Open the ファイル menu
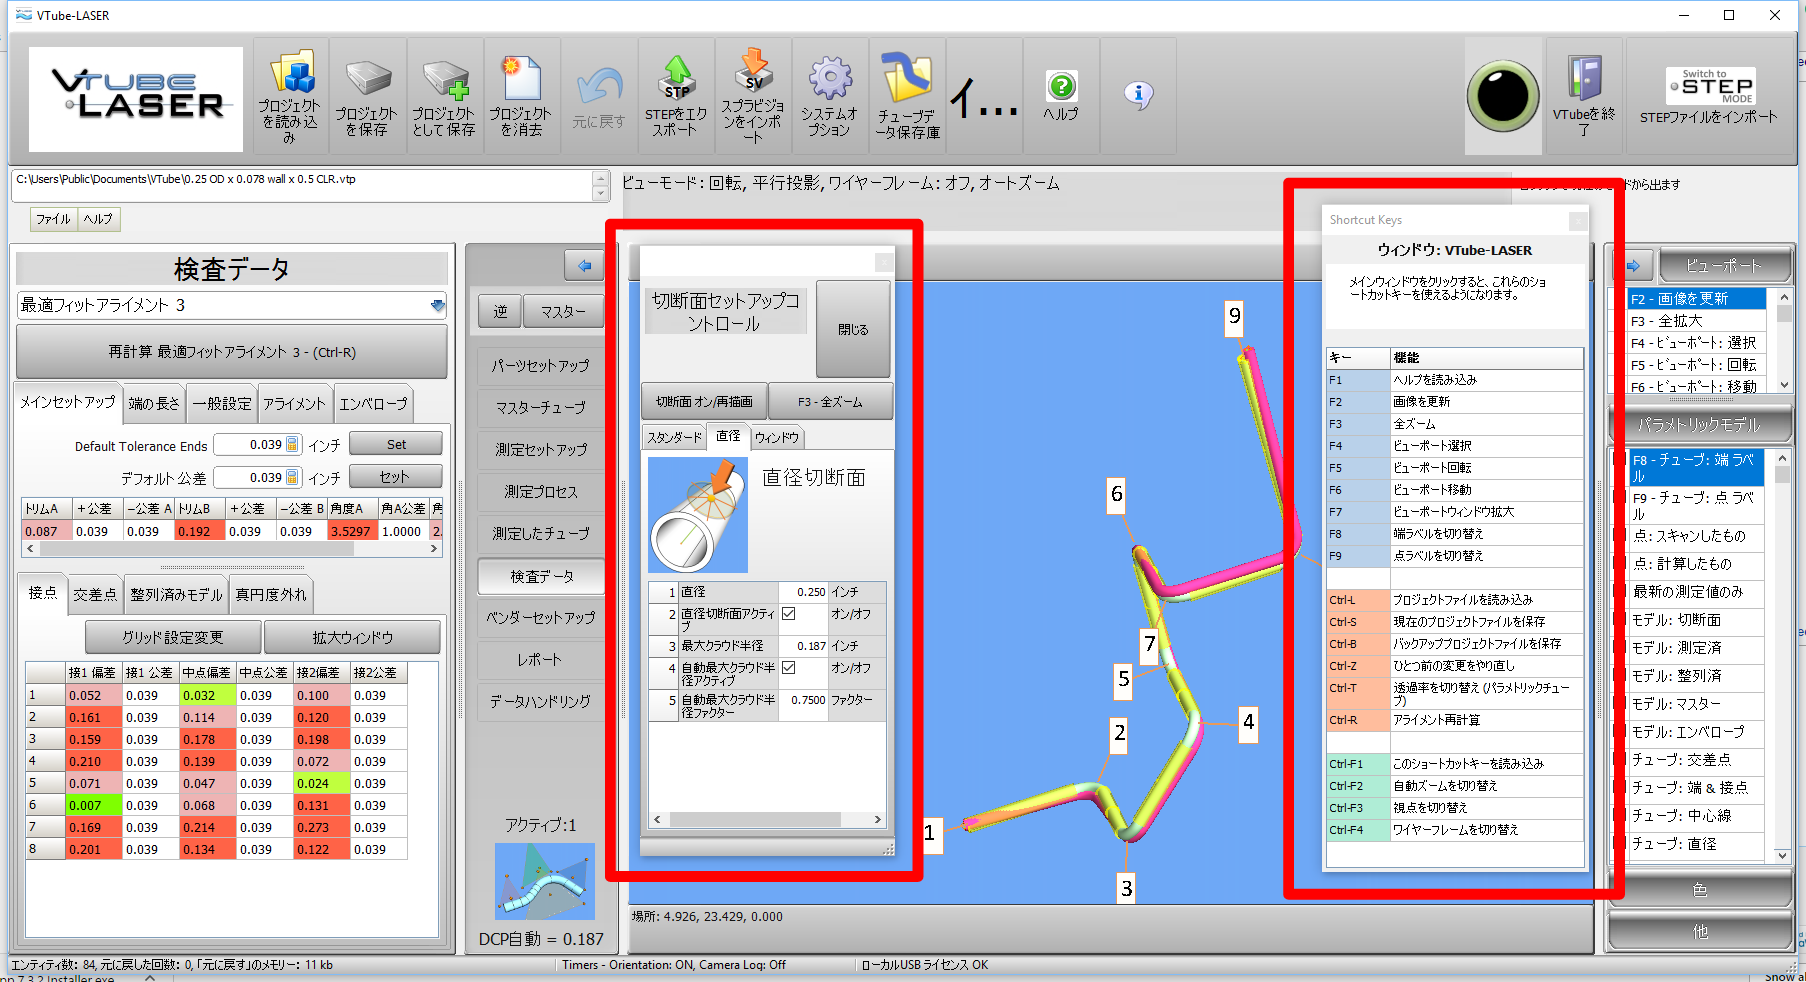The height and width of the screenshot is (982, 1806). click(x=53, y=219)
